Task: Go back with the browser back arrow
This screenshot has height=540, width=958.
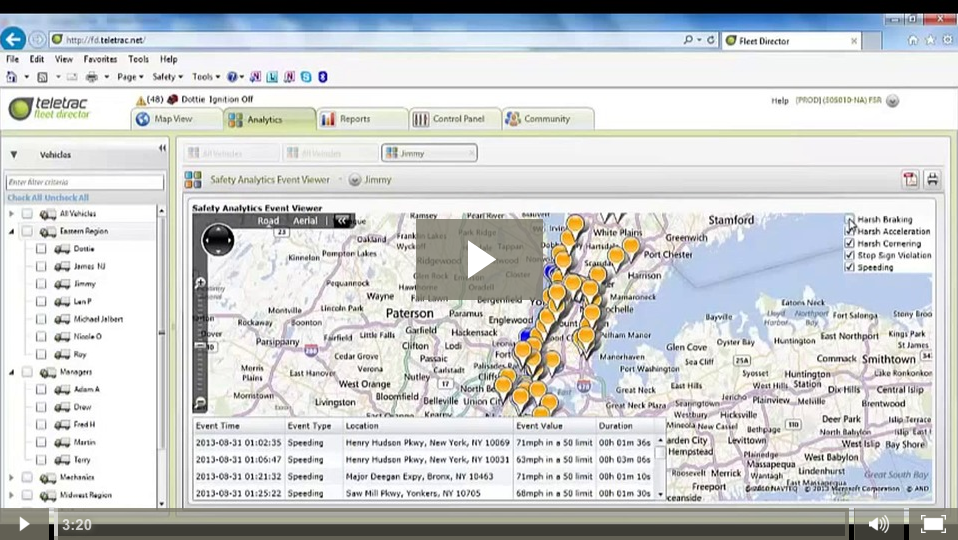Action: pyautogui.click(x=13, y=39)
